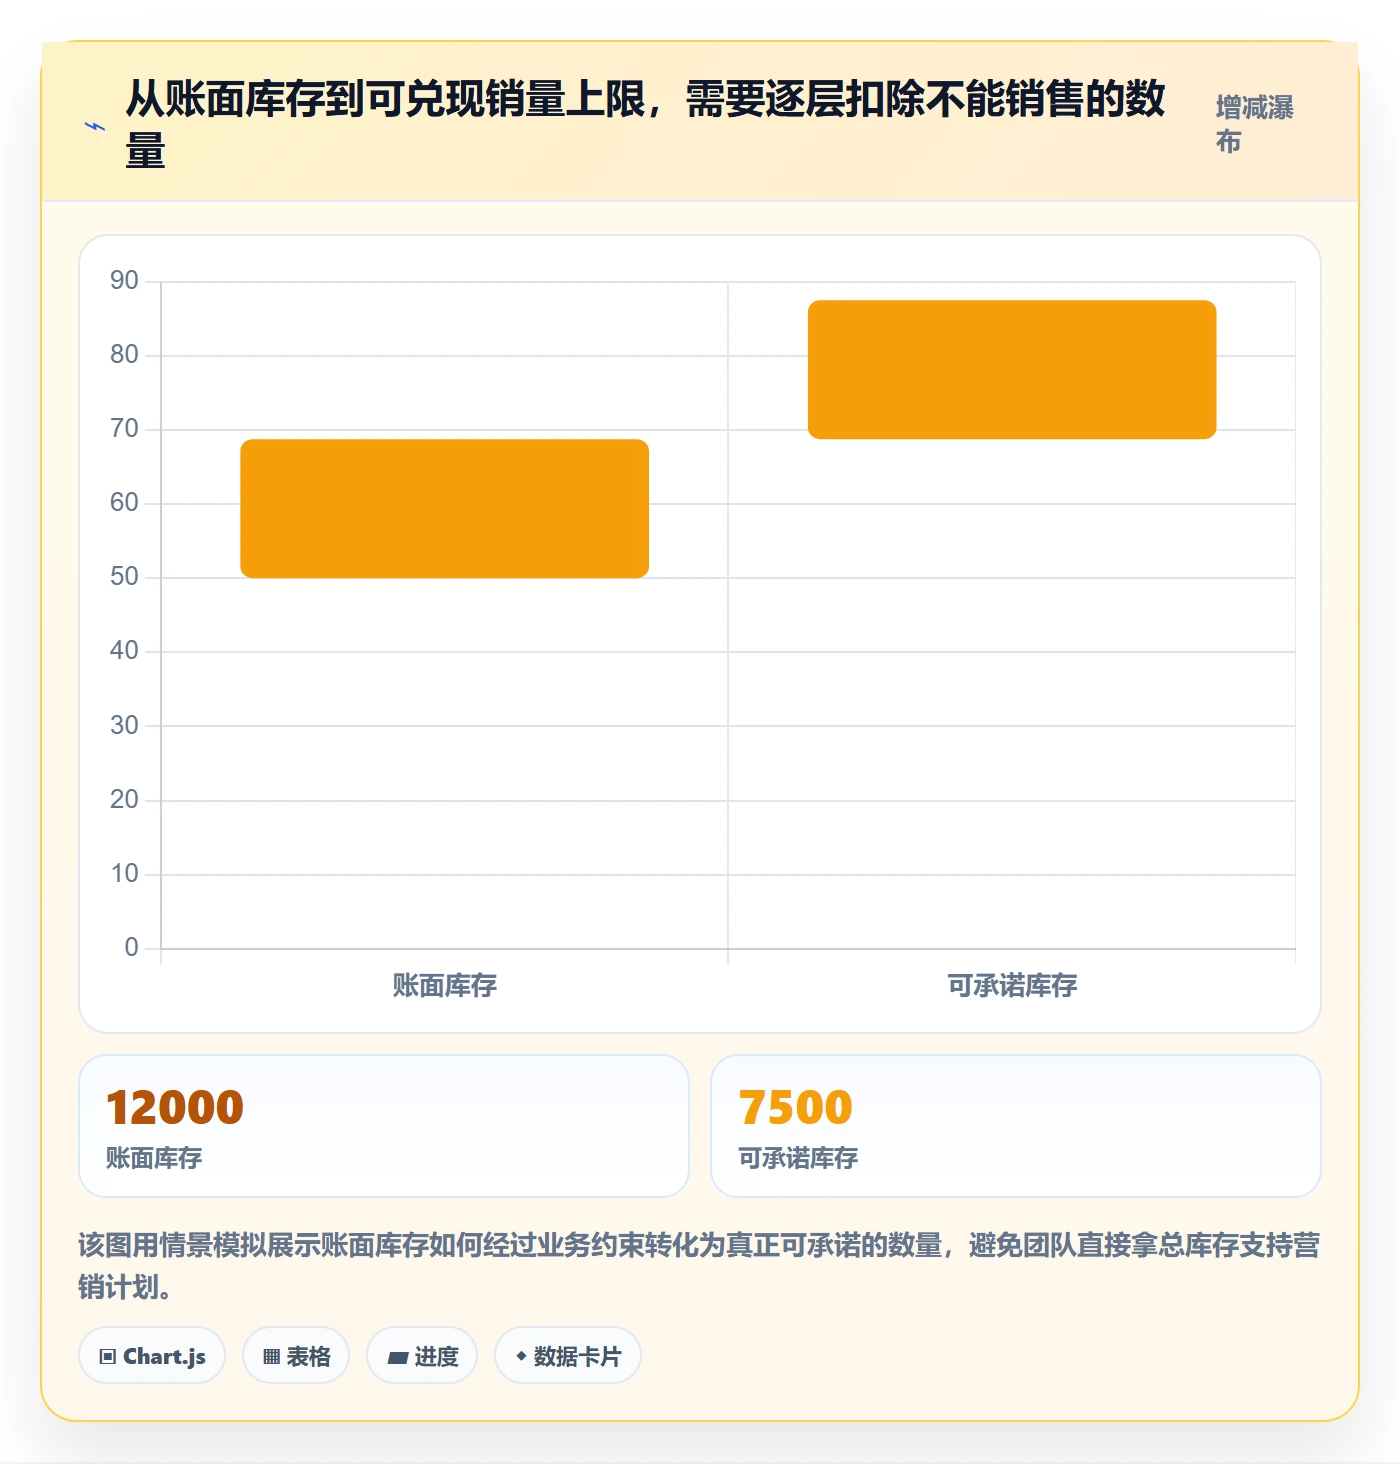Click the 可承诺库存 x-axis label
The image size is (1400, 1464).
pyautogui.click(x=1012, y=986)
